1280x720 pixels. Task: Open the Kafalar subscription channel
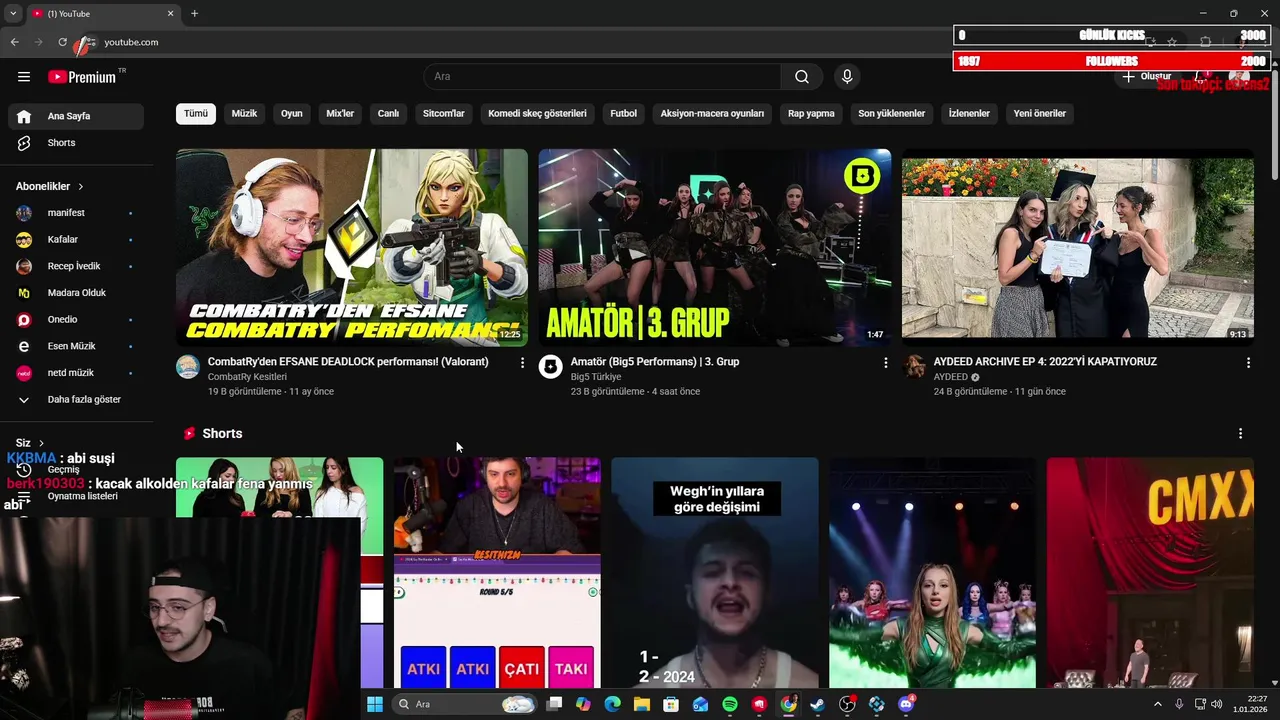pyautogui.click(x=76, y=240)
